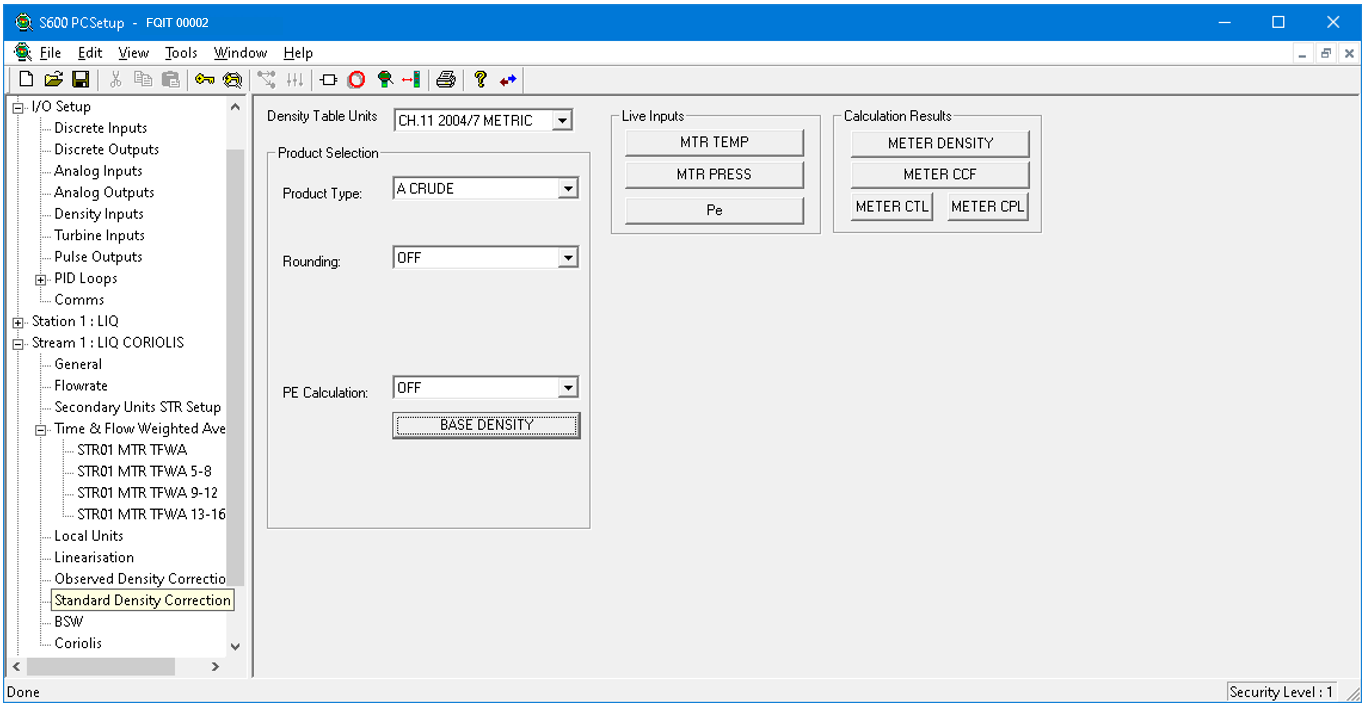Click the BASE DENSITY button
This screenshot has width=1367, height=709.
[486, 425]
